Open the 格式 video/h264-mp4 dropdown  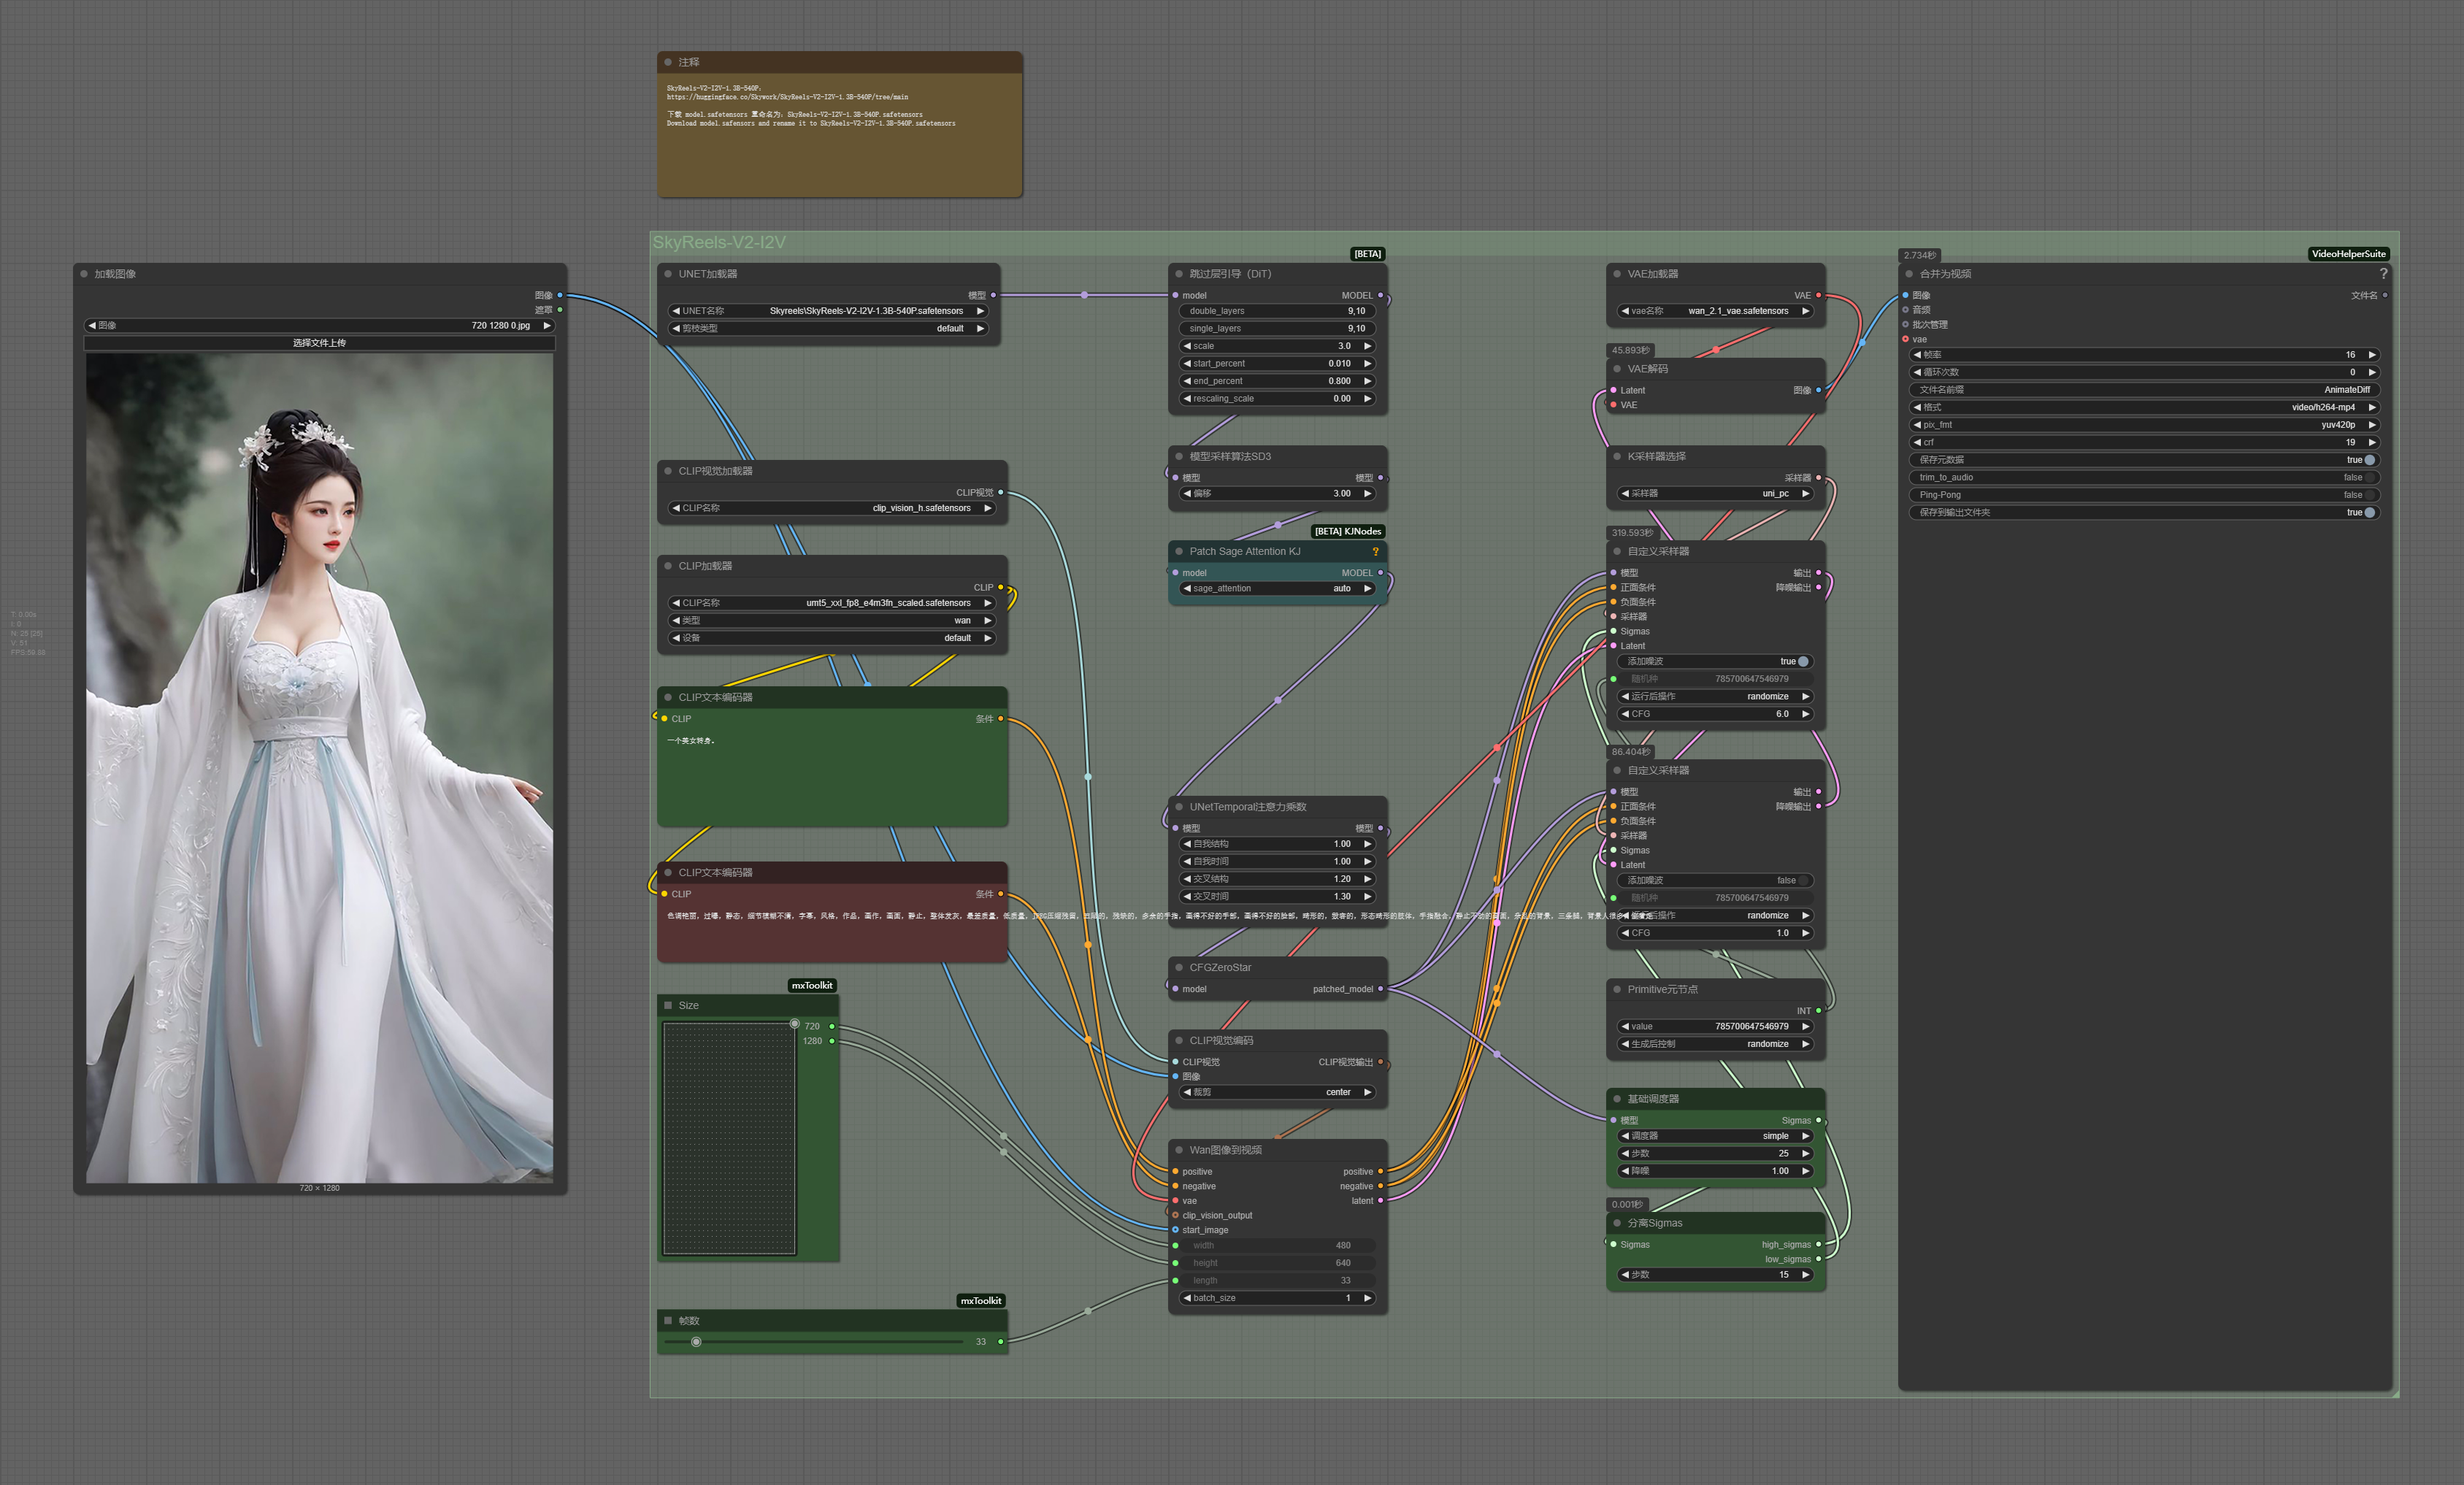pos(2143,407)
